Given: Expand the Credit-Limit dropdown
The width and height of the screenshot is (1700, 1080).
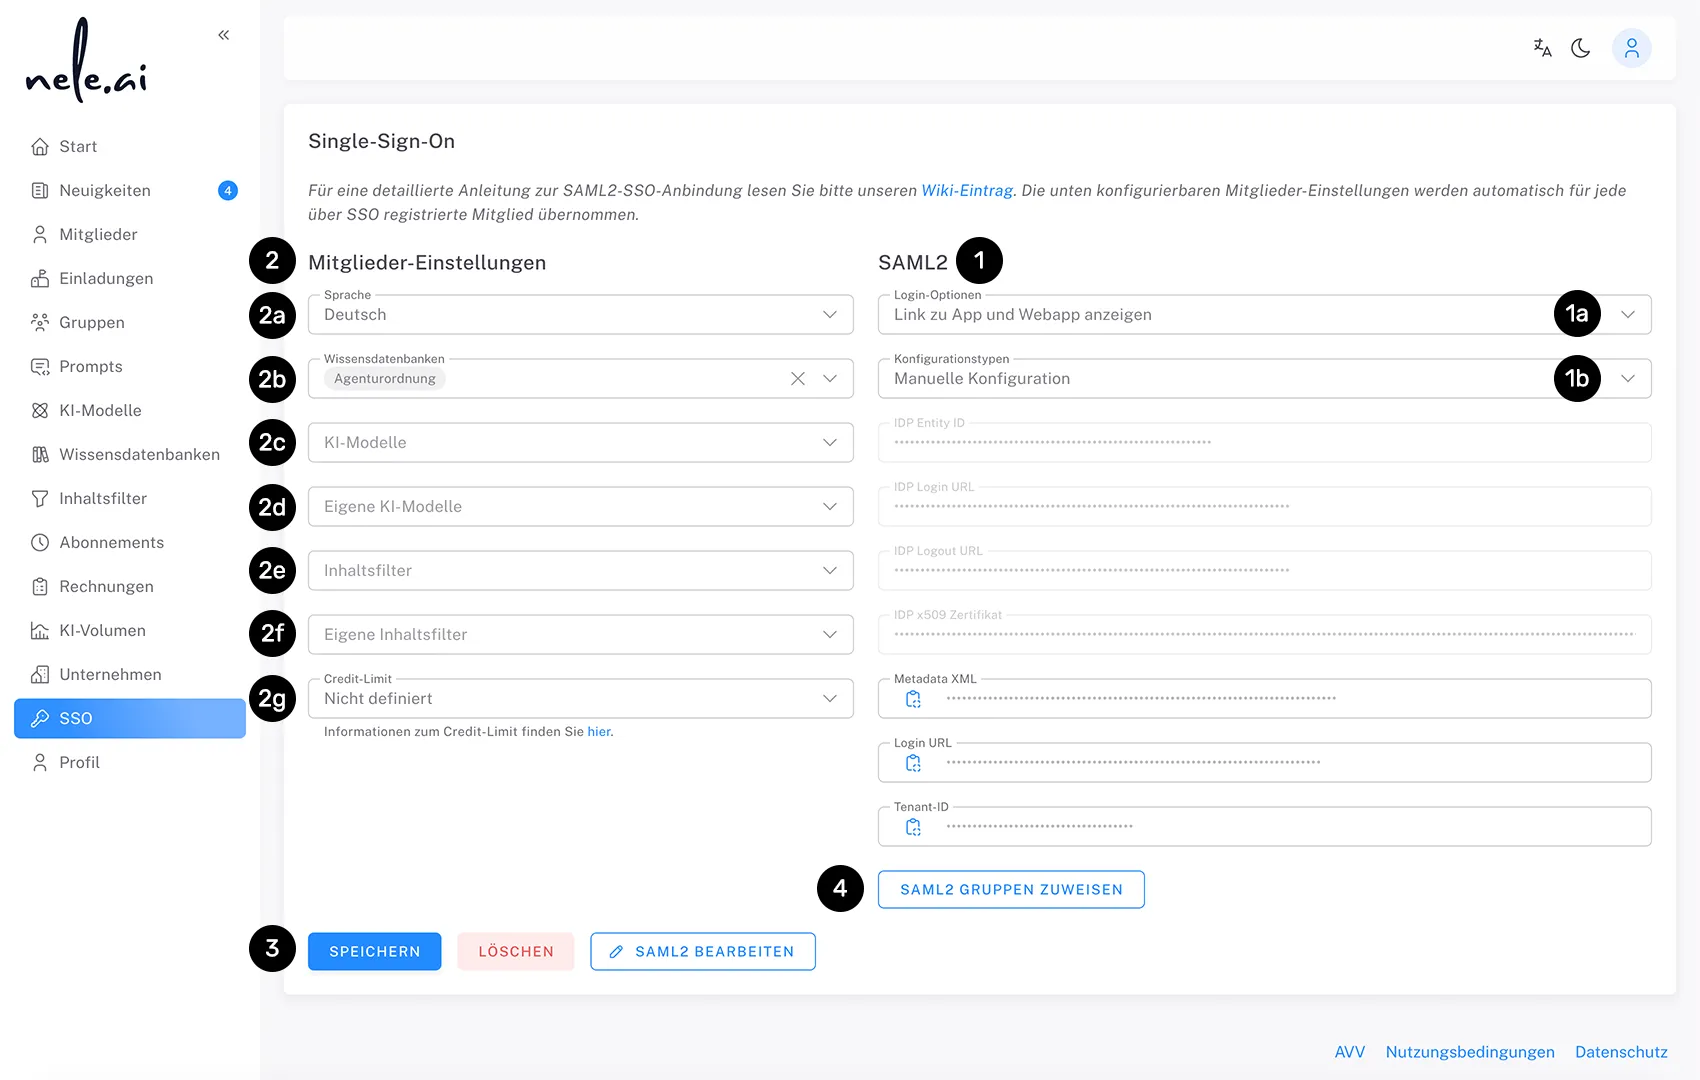Looking at the screenshot, I should [829, 698].
